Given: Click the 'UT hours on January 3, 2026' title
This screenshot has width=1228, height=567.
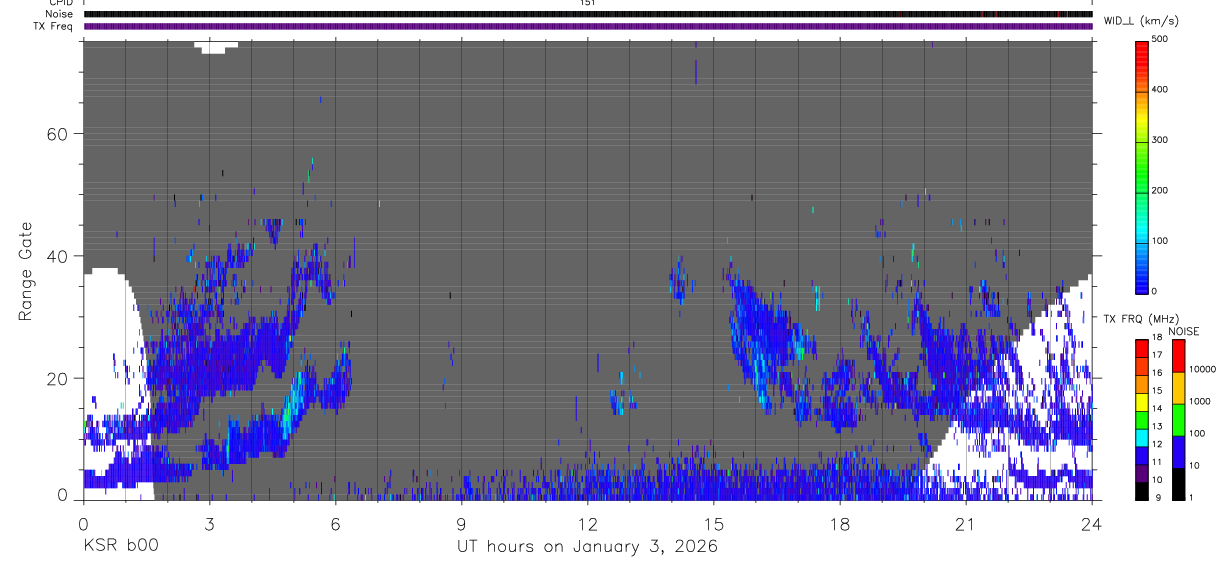Looking at the screenshot, I should click(x=588, y=547).
